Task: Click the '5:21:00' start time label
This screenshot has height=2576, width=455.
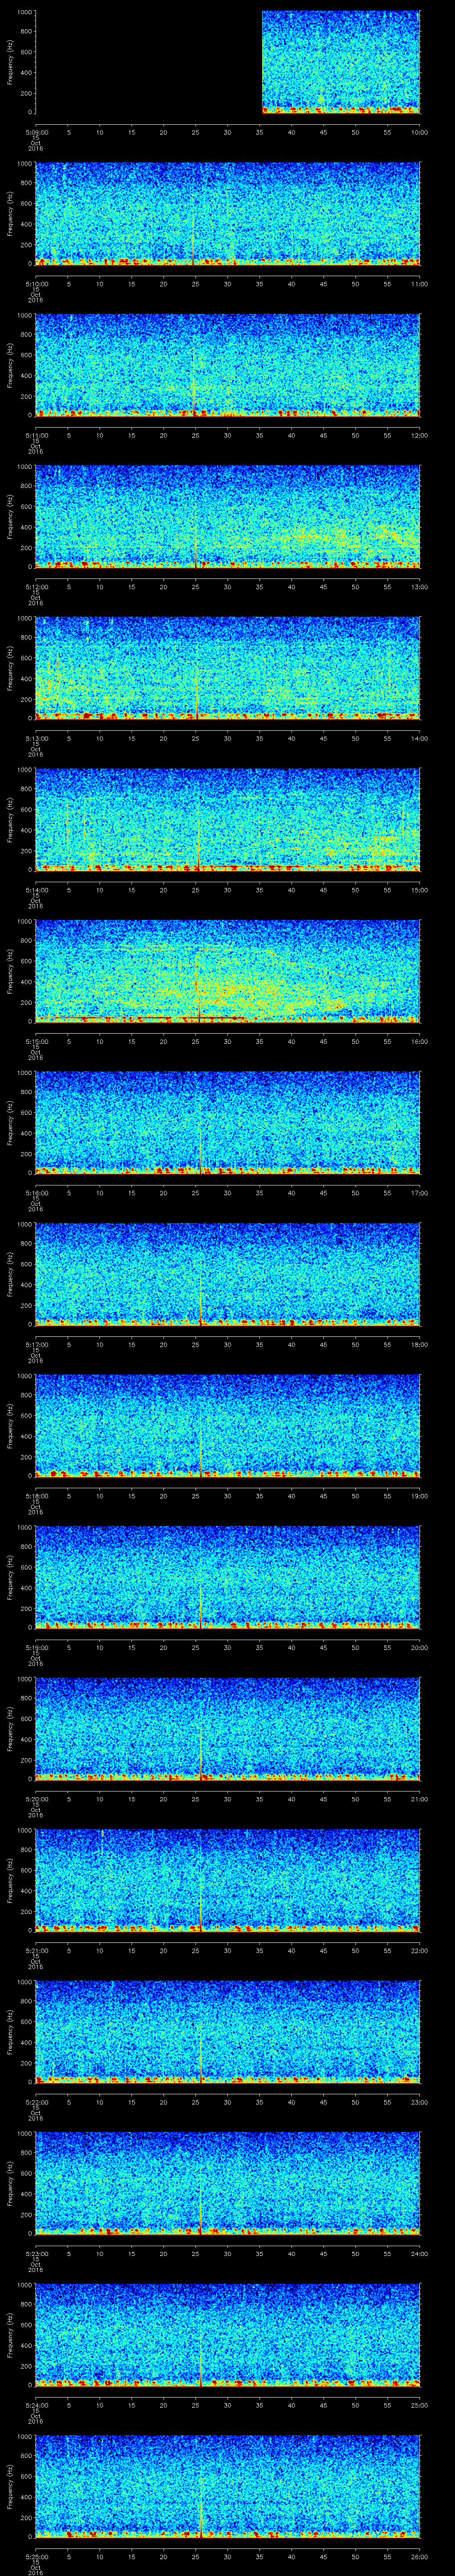Action: click(36, 1950)
